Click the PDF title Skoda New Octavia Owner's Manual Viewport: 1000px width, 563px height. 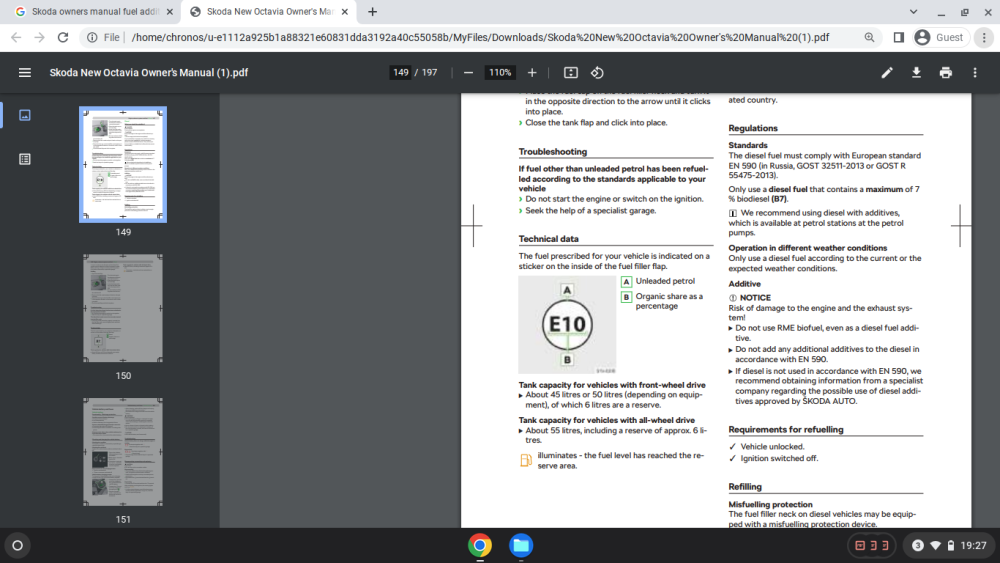[x=149, y=73]
